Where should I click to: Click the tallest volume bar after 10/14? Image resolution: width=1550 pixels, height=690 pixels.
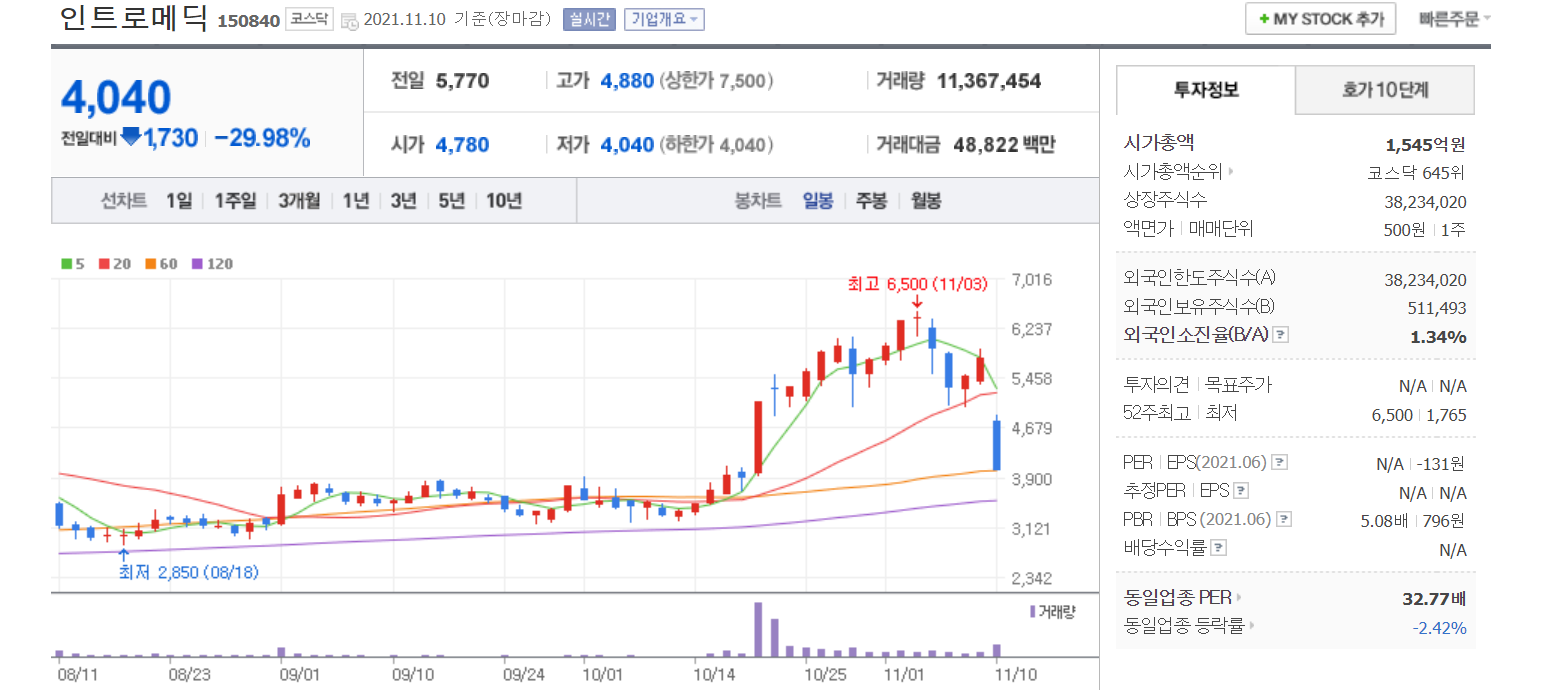point(758,629)
